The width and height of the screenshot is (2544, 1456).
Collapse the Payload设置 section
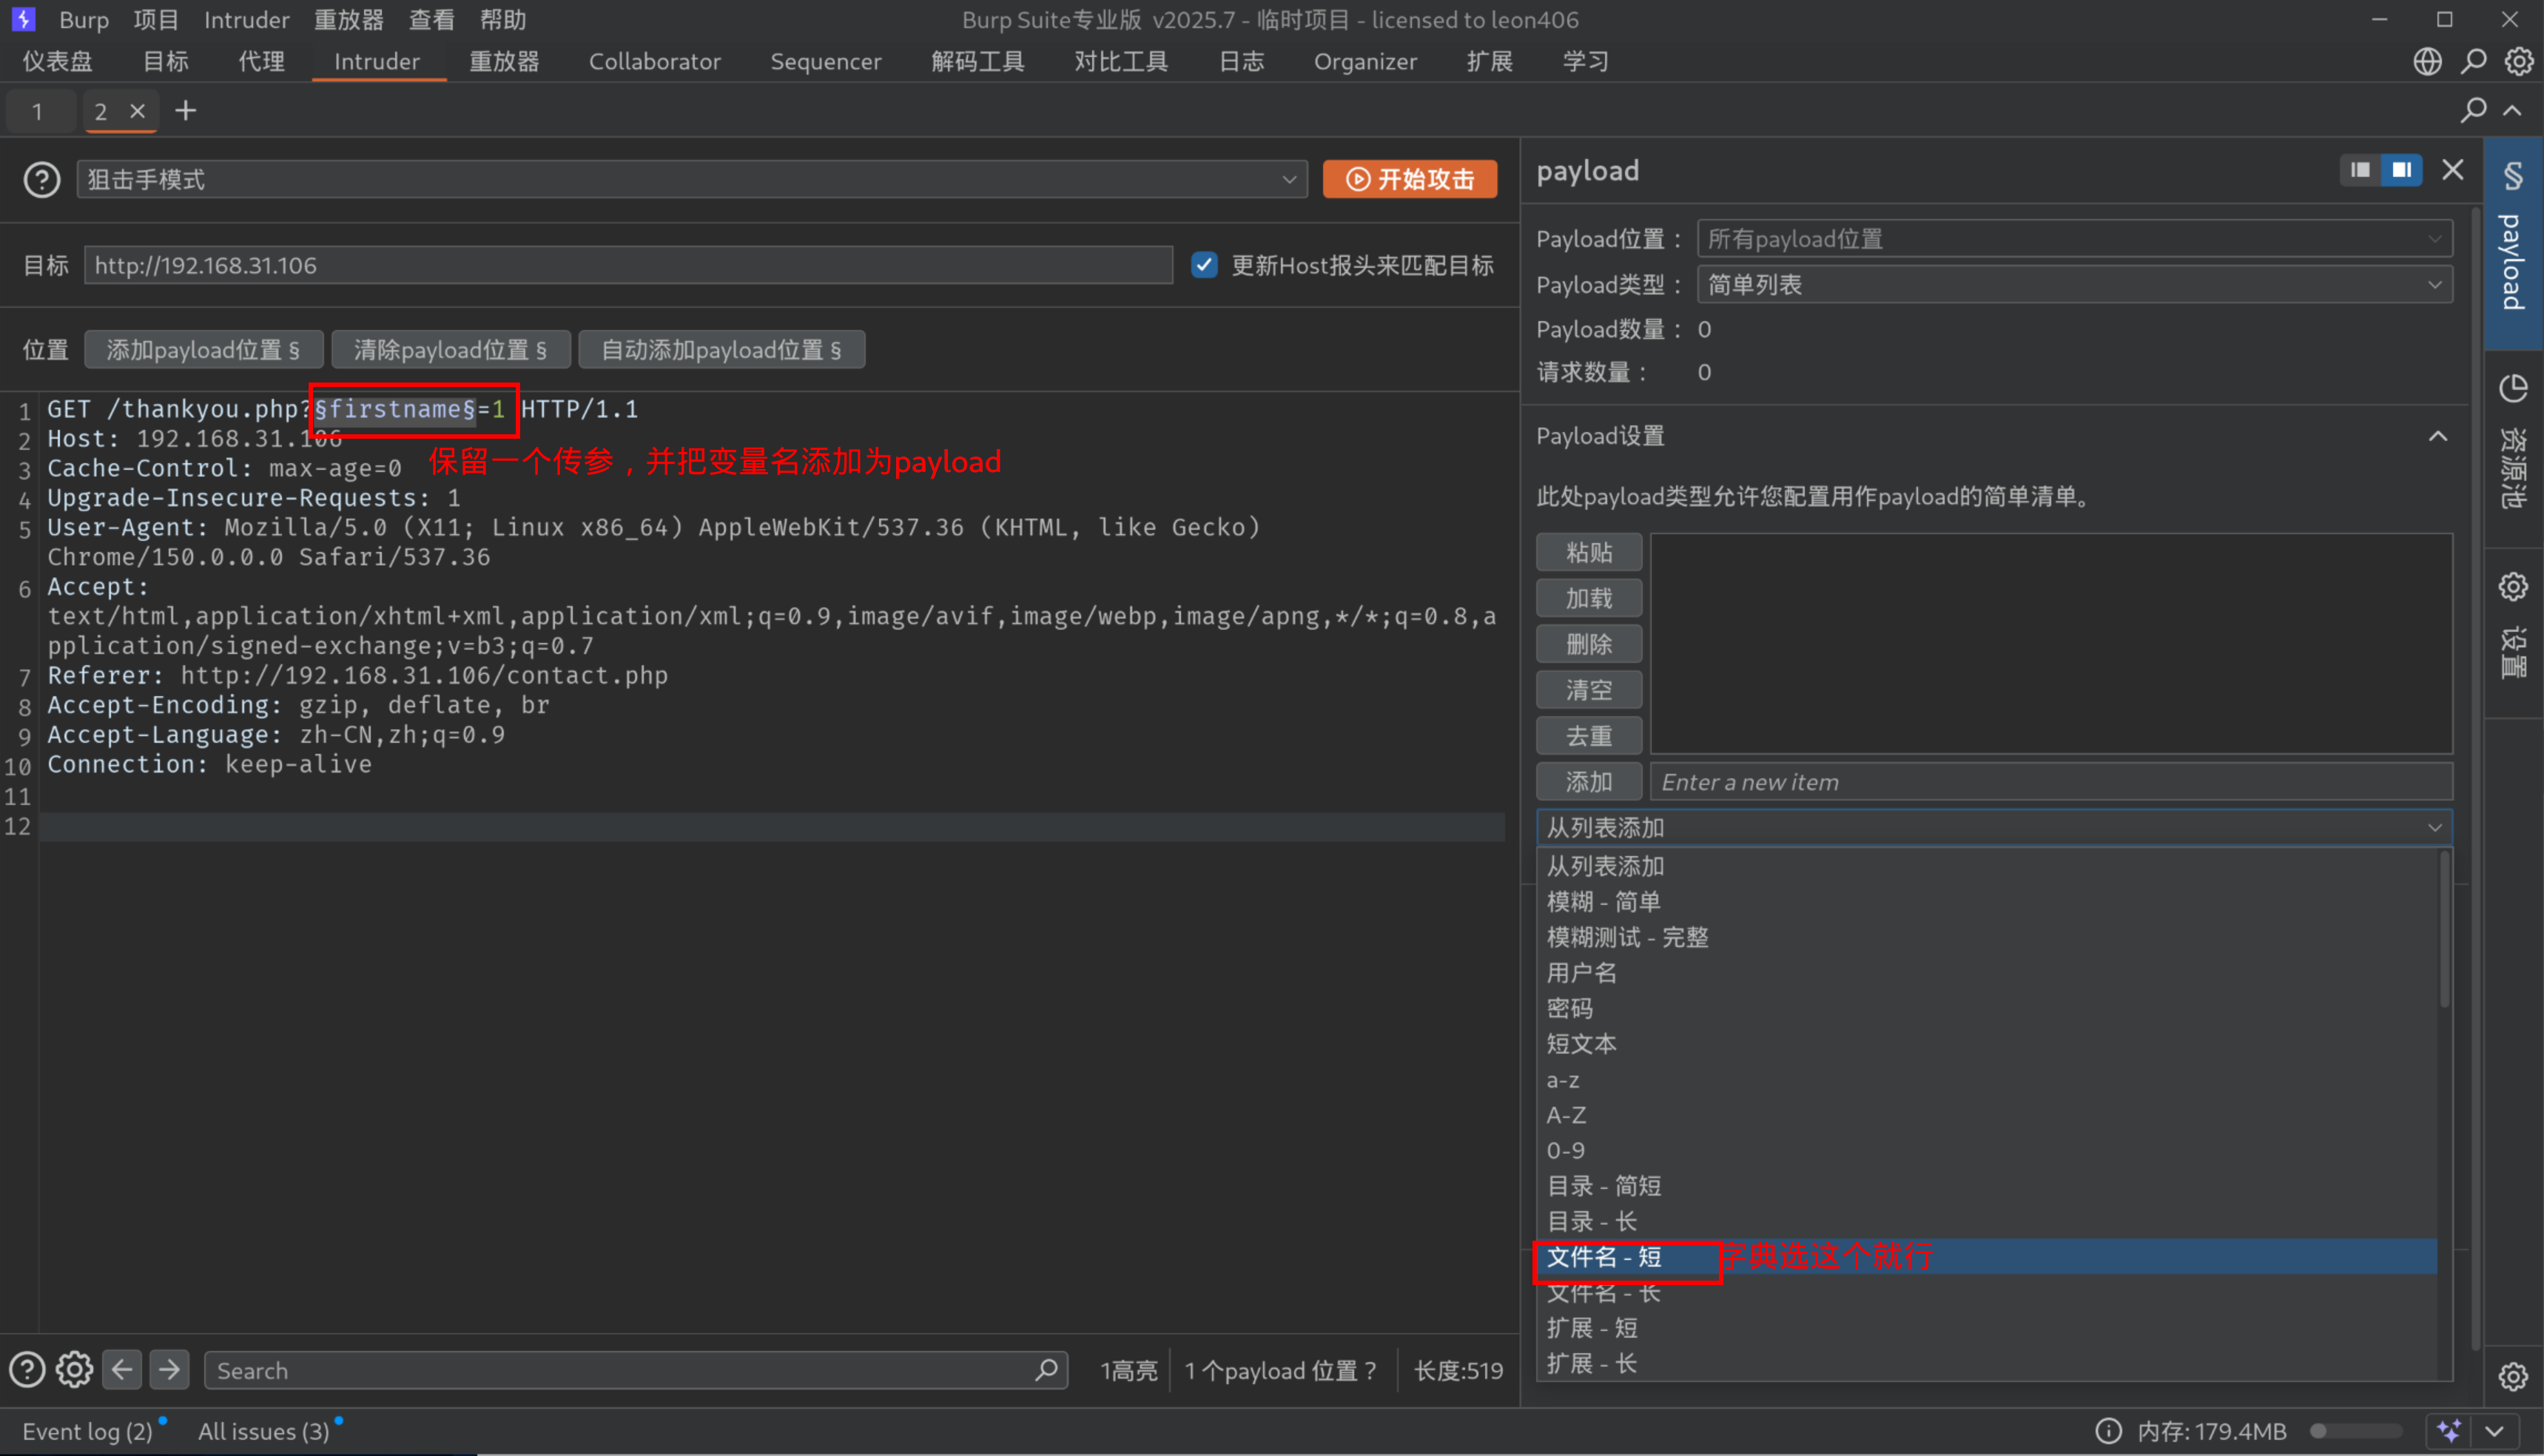pos(2438,436)
